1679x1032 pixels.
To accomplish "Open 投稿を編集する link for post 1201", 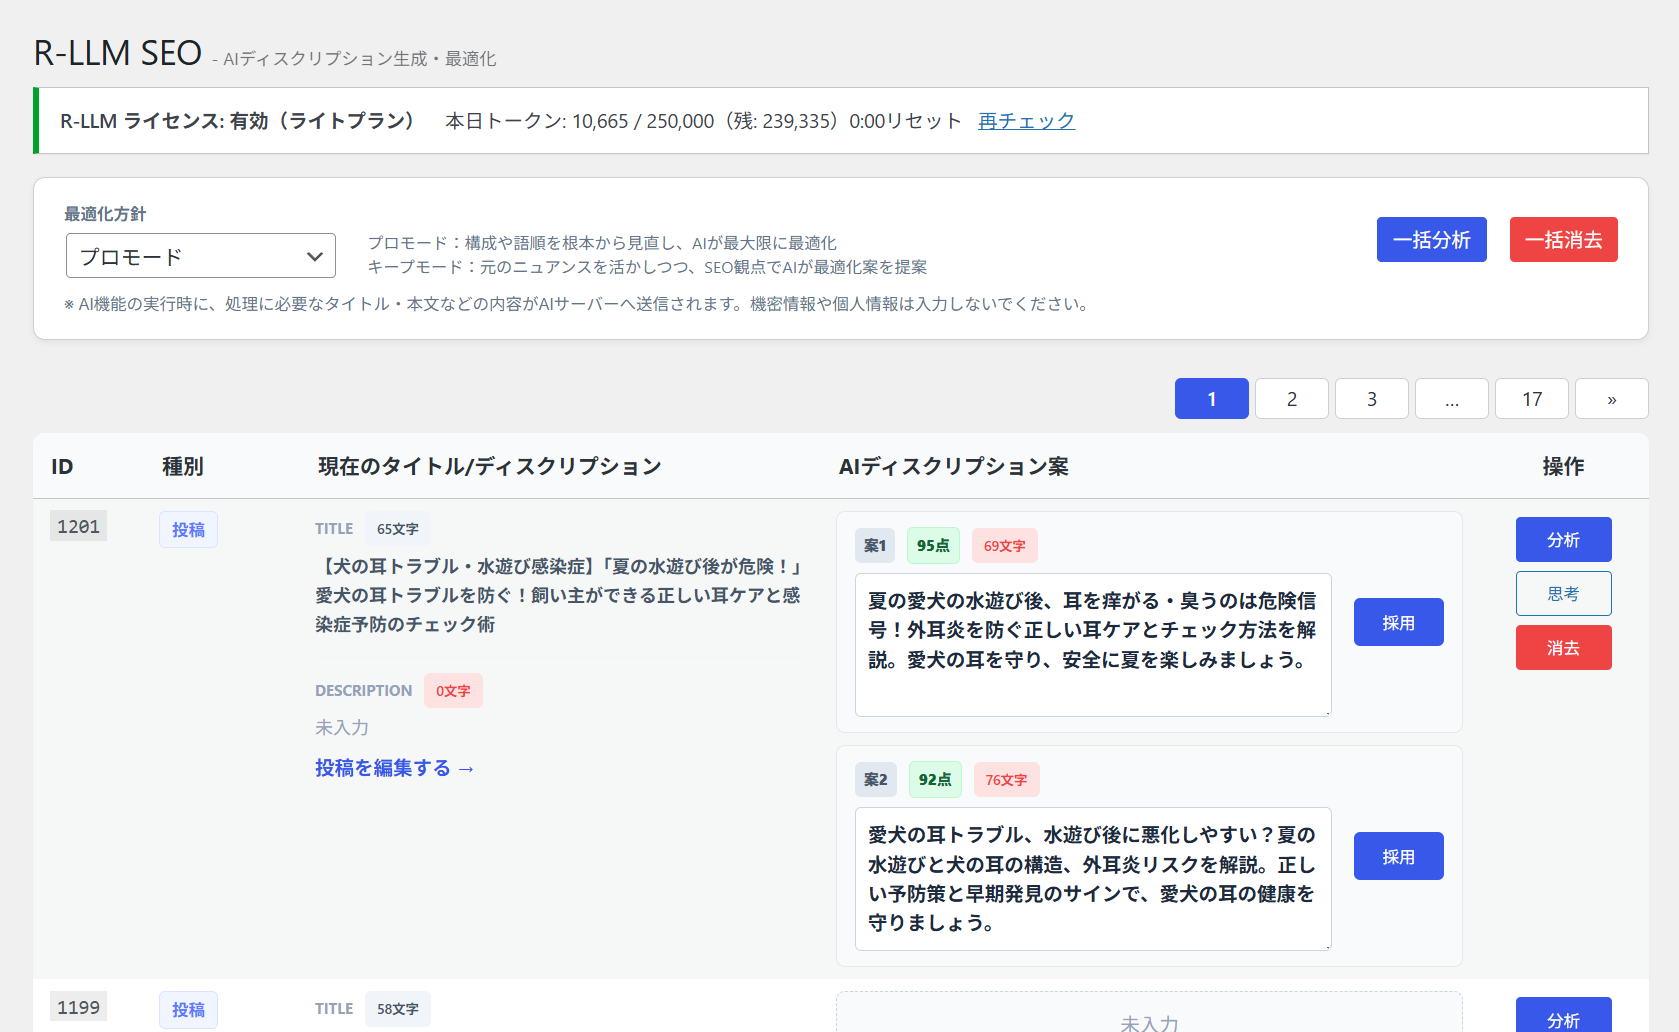I will [395, 768].
